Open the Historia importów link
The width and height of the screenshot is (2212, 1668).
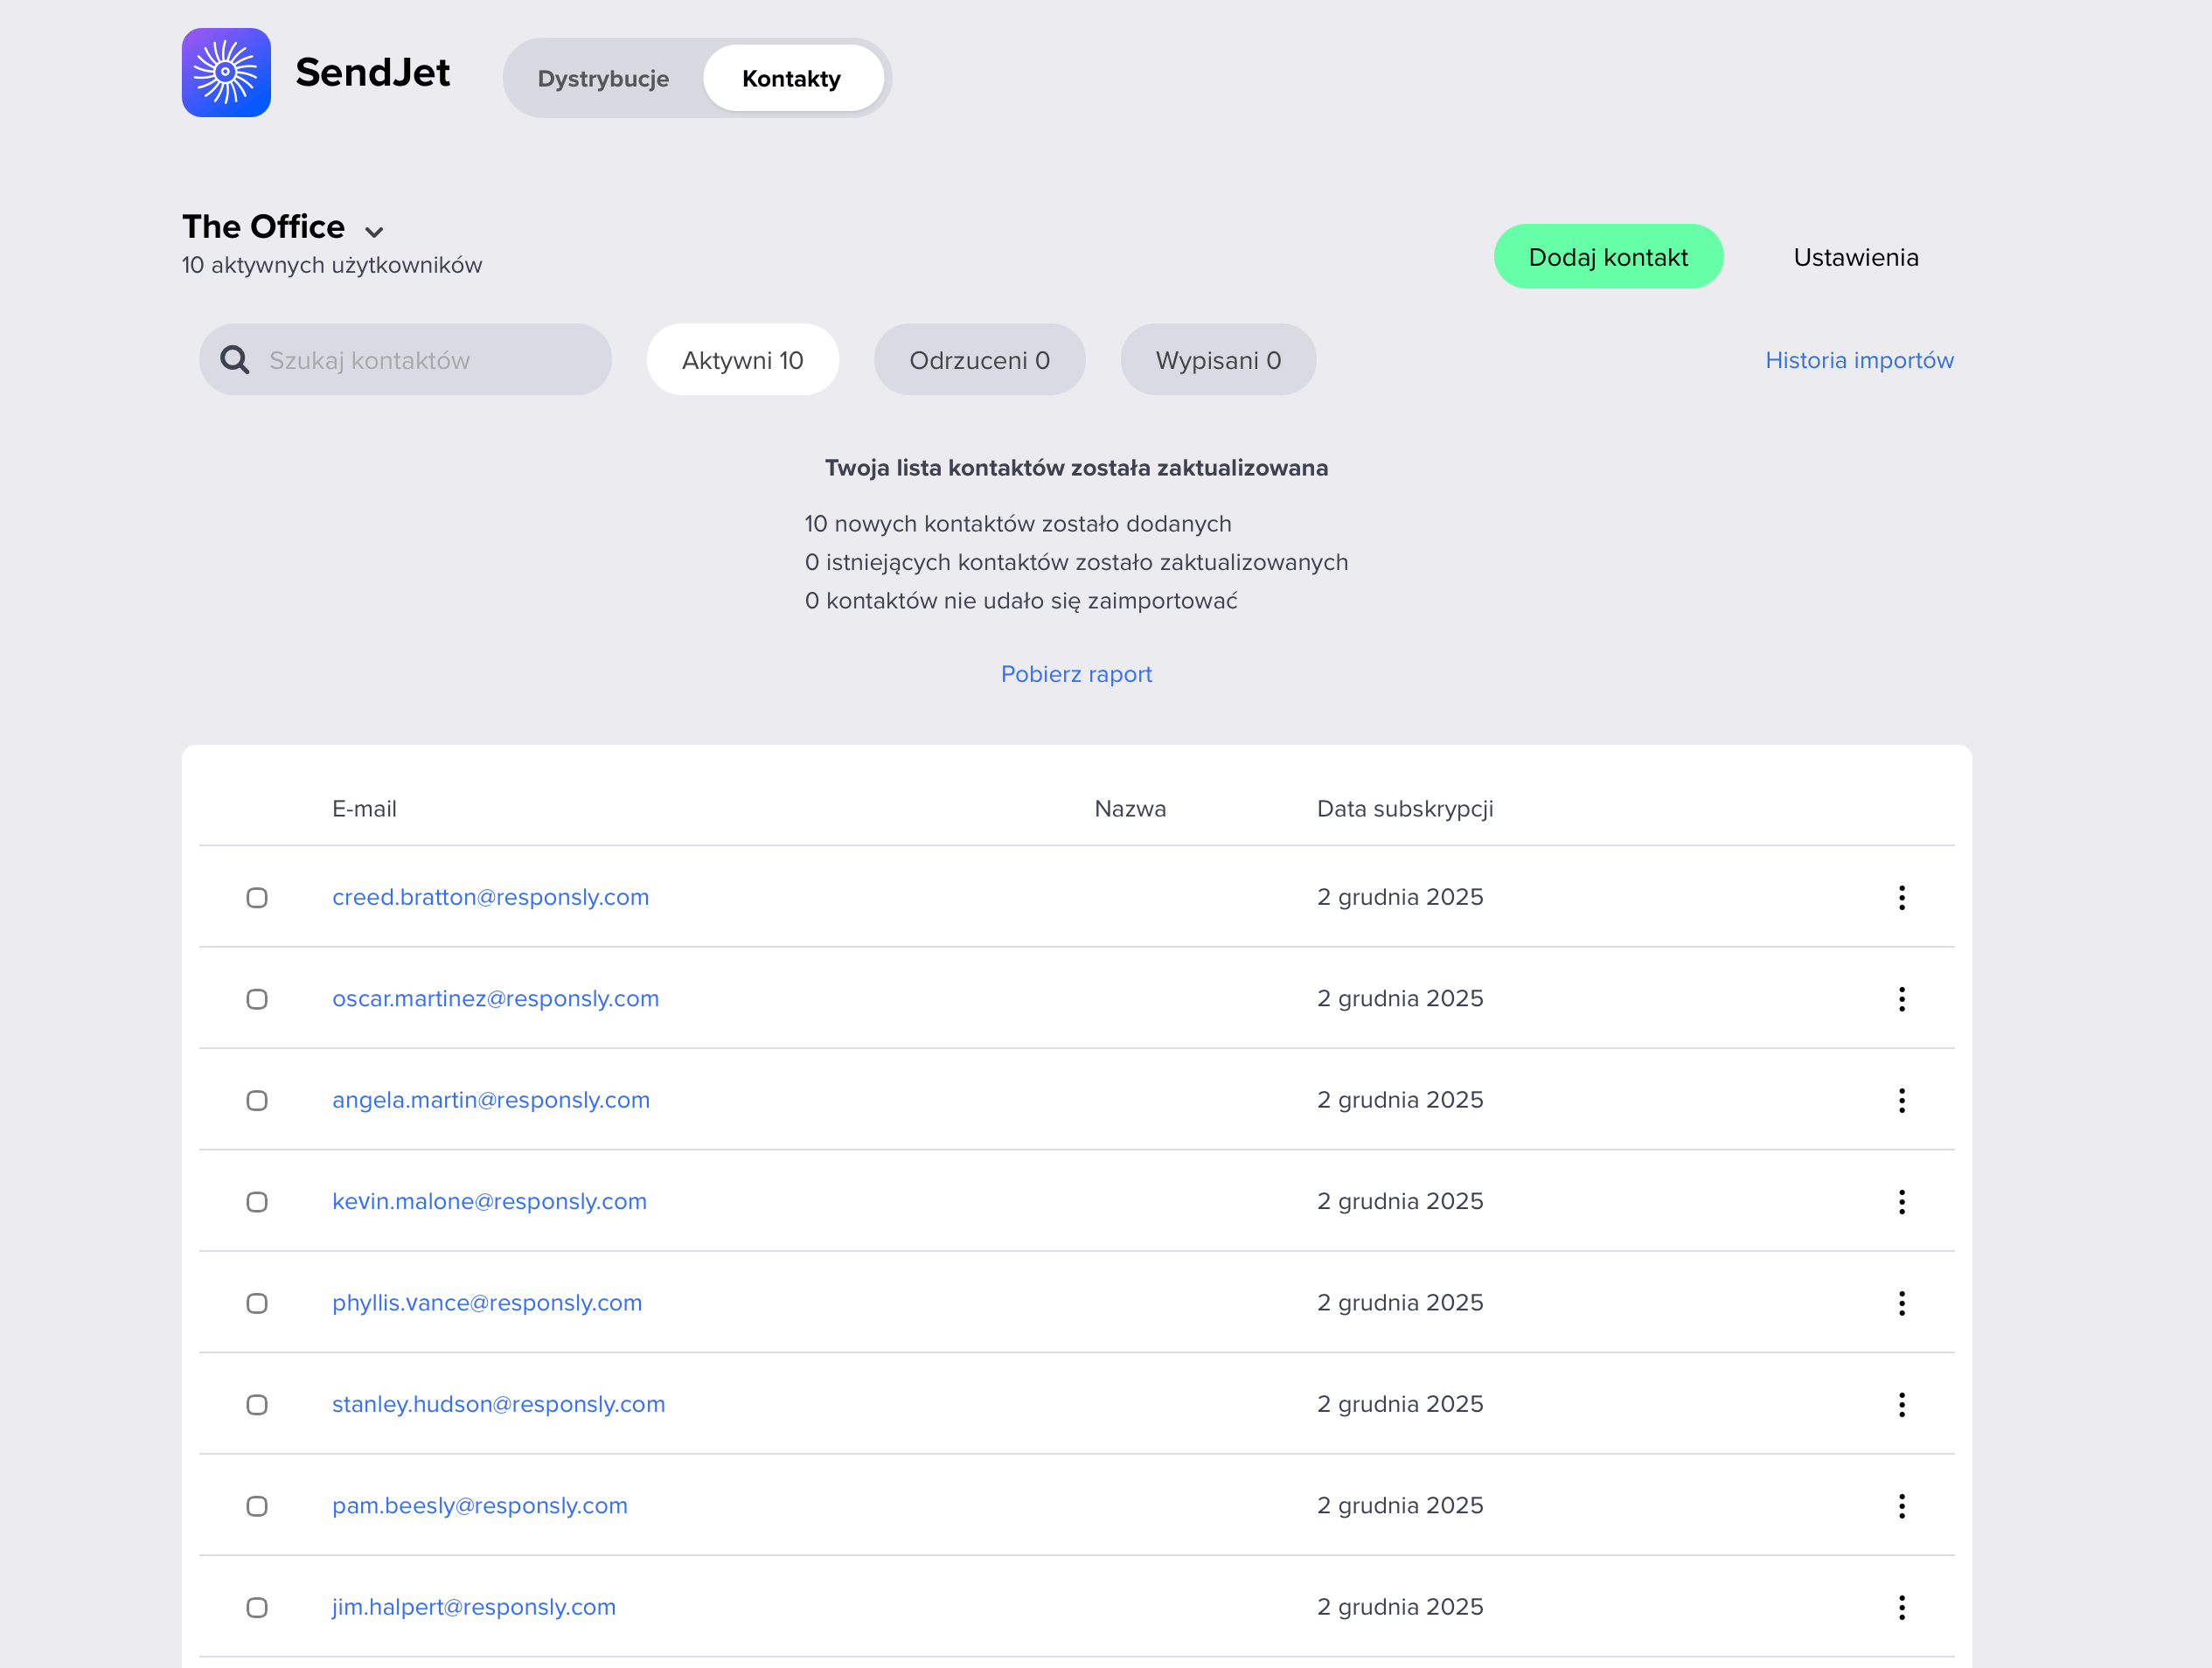(x=1858, y=360)
